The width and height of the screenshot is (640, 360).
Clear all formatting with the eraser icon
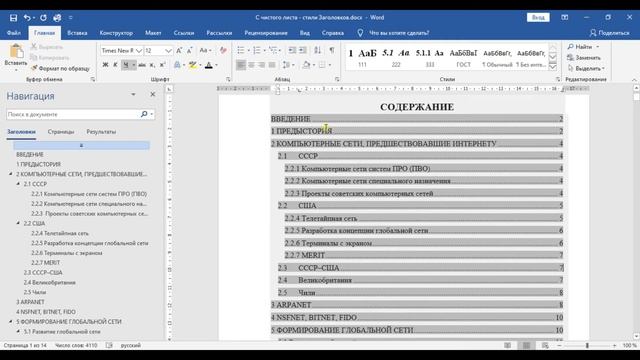pos(223,51)
